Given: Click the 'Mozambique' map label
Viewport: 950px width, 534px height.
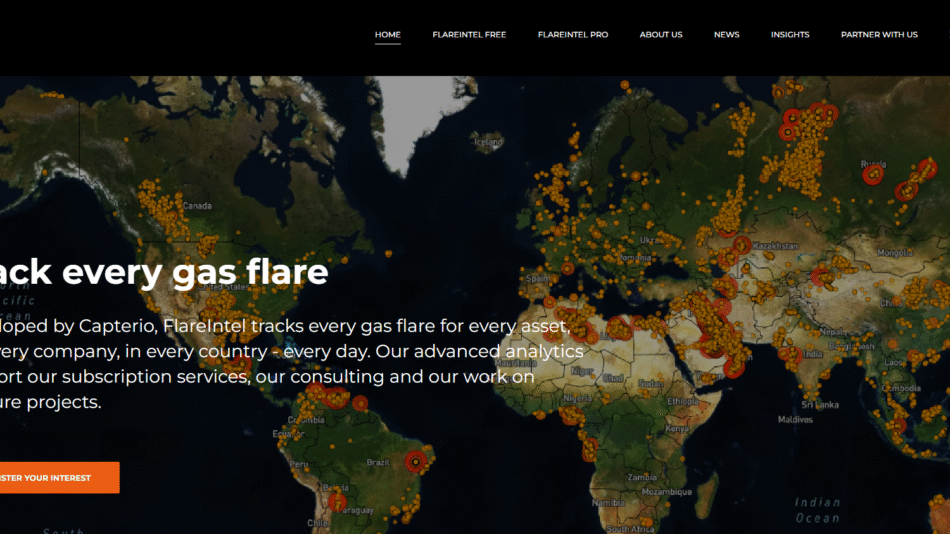Looking at the screenshot, I should tap(666, 492).
